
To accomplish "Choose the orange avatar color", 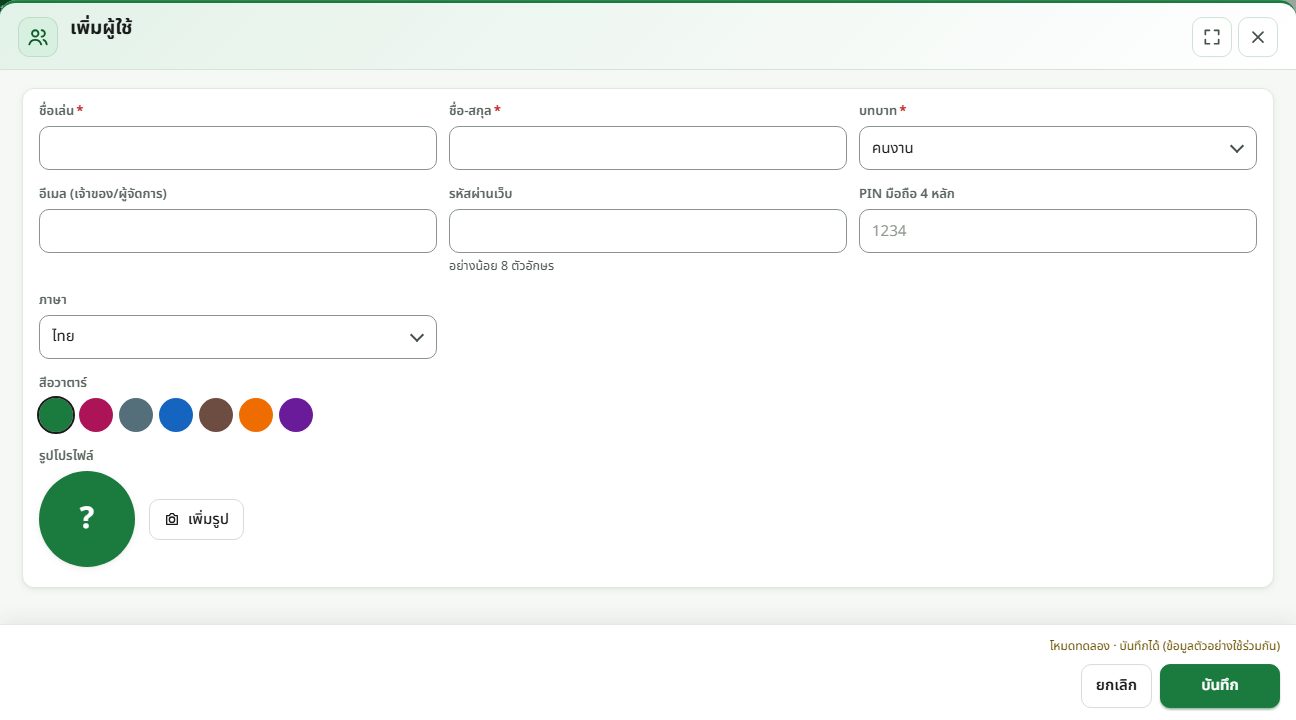I will (x=256, y=415).
